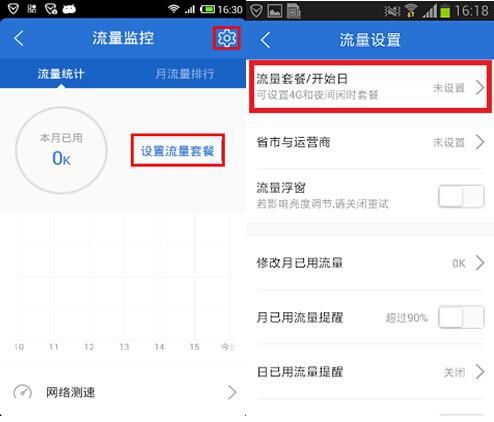The image size is (494, 422).
Task: Open 网络测速 entry
Action: 123,392
